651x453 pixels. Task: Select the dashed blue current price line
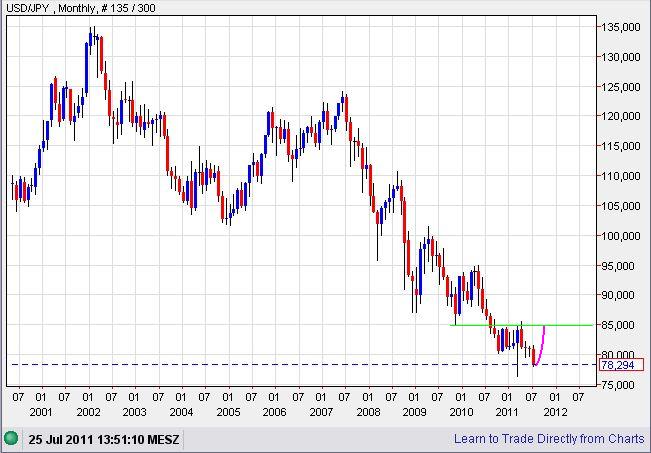click(303, 365)
